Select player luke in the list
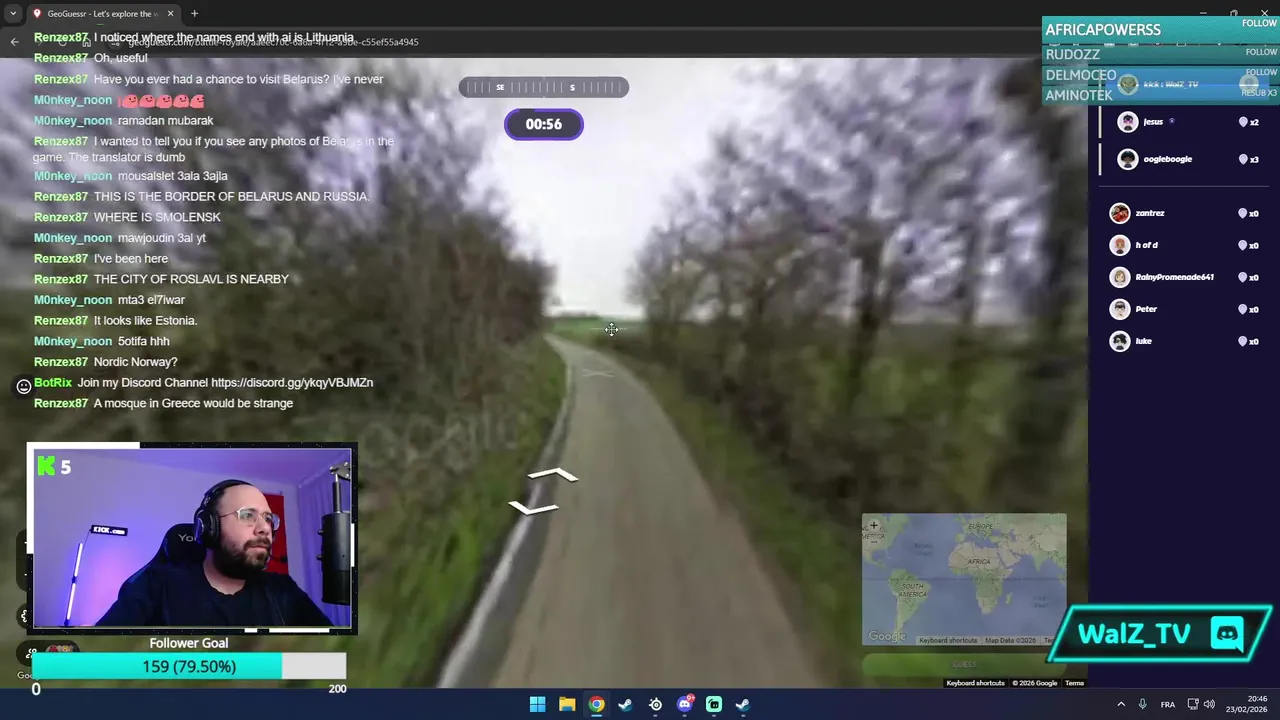1280x720 pixels. (1183, 341)
